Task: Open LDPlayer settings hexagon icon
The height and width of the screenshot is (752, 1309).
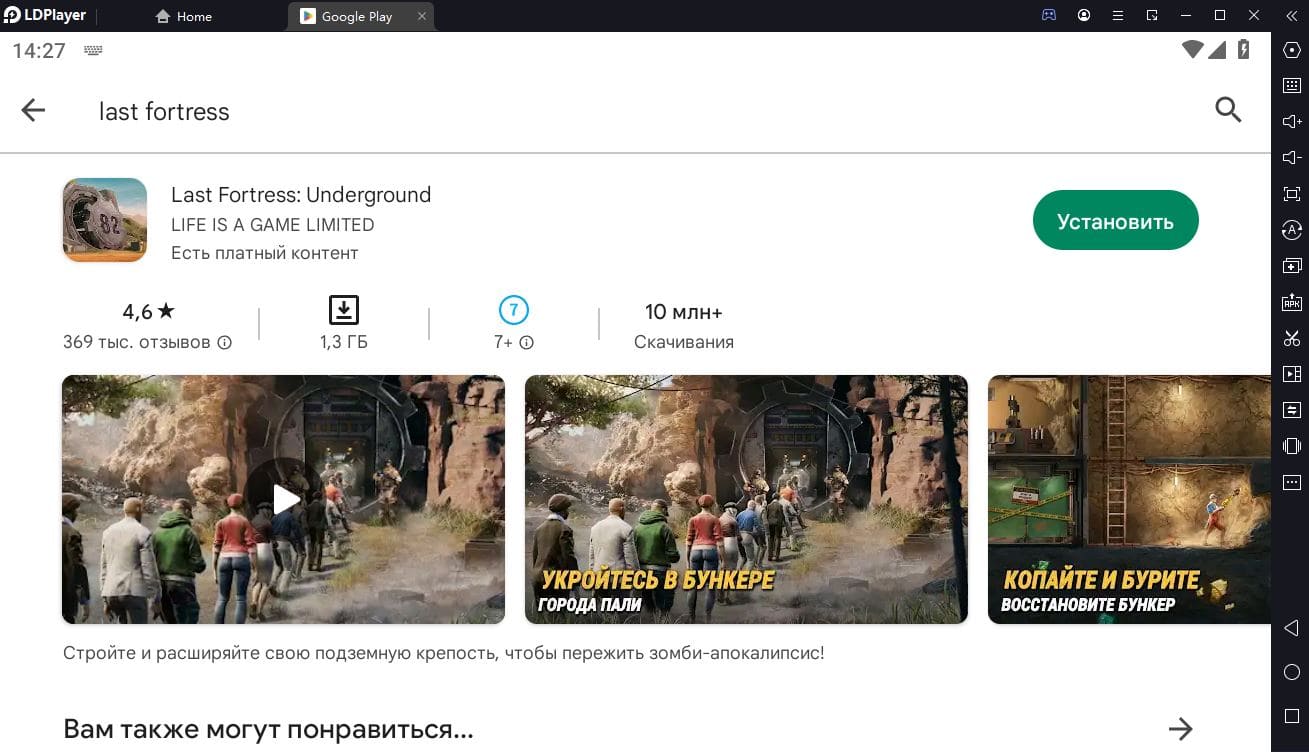Action: [x=1291, y=50]
